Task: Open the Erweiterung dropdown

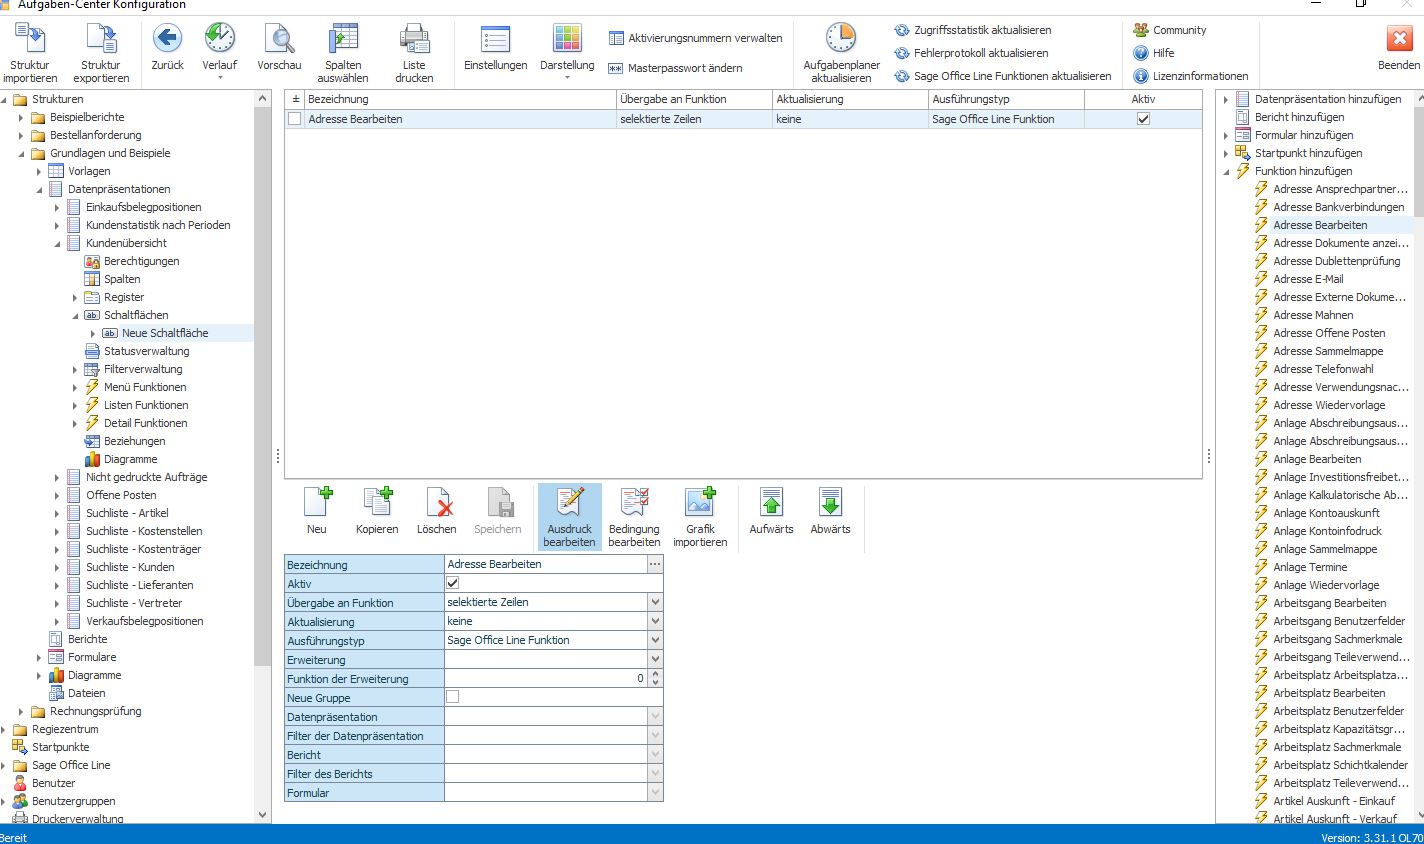Action: click(655, 659)
